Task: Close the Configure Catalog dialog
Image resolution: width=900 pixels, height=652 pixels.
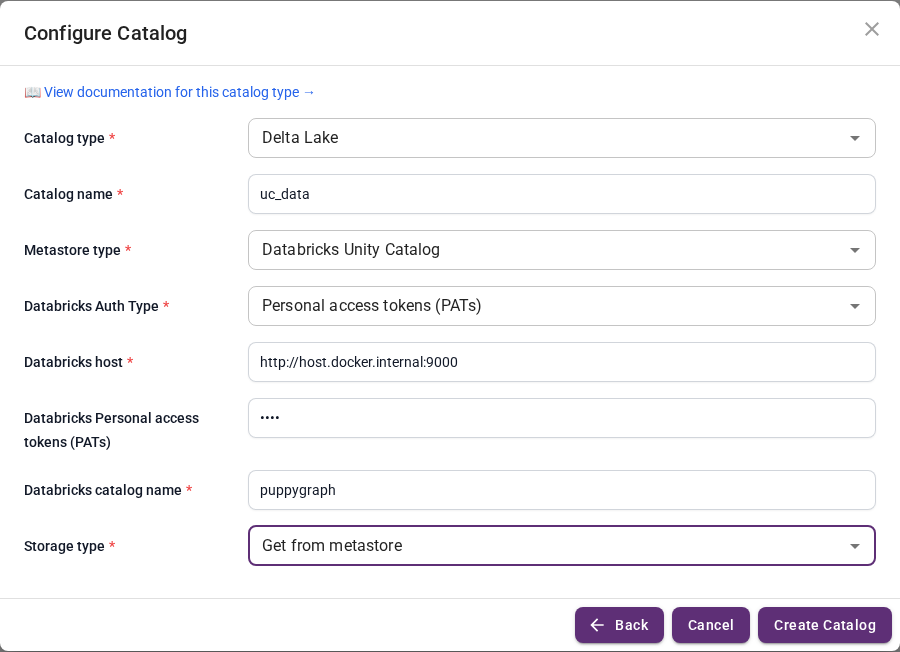Action: [871, 29]
